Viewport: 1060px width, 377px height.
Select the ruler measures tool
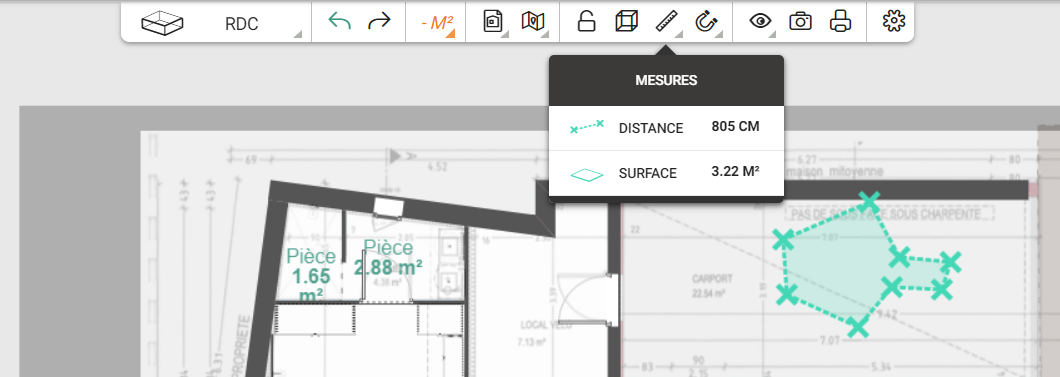(667, 22)
